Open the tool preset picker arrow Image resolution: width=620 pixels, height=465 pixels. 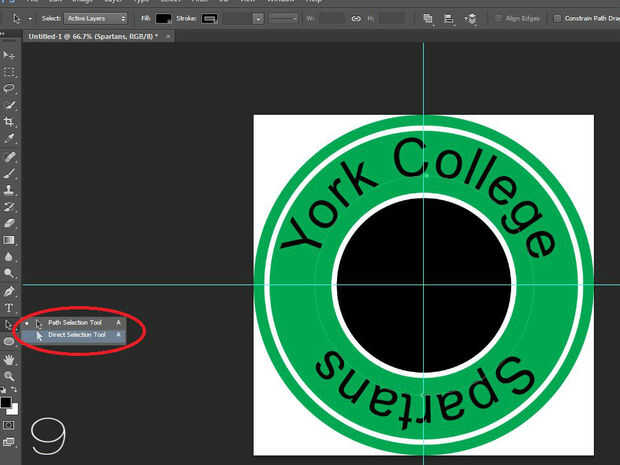pos(30,19)
